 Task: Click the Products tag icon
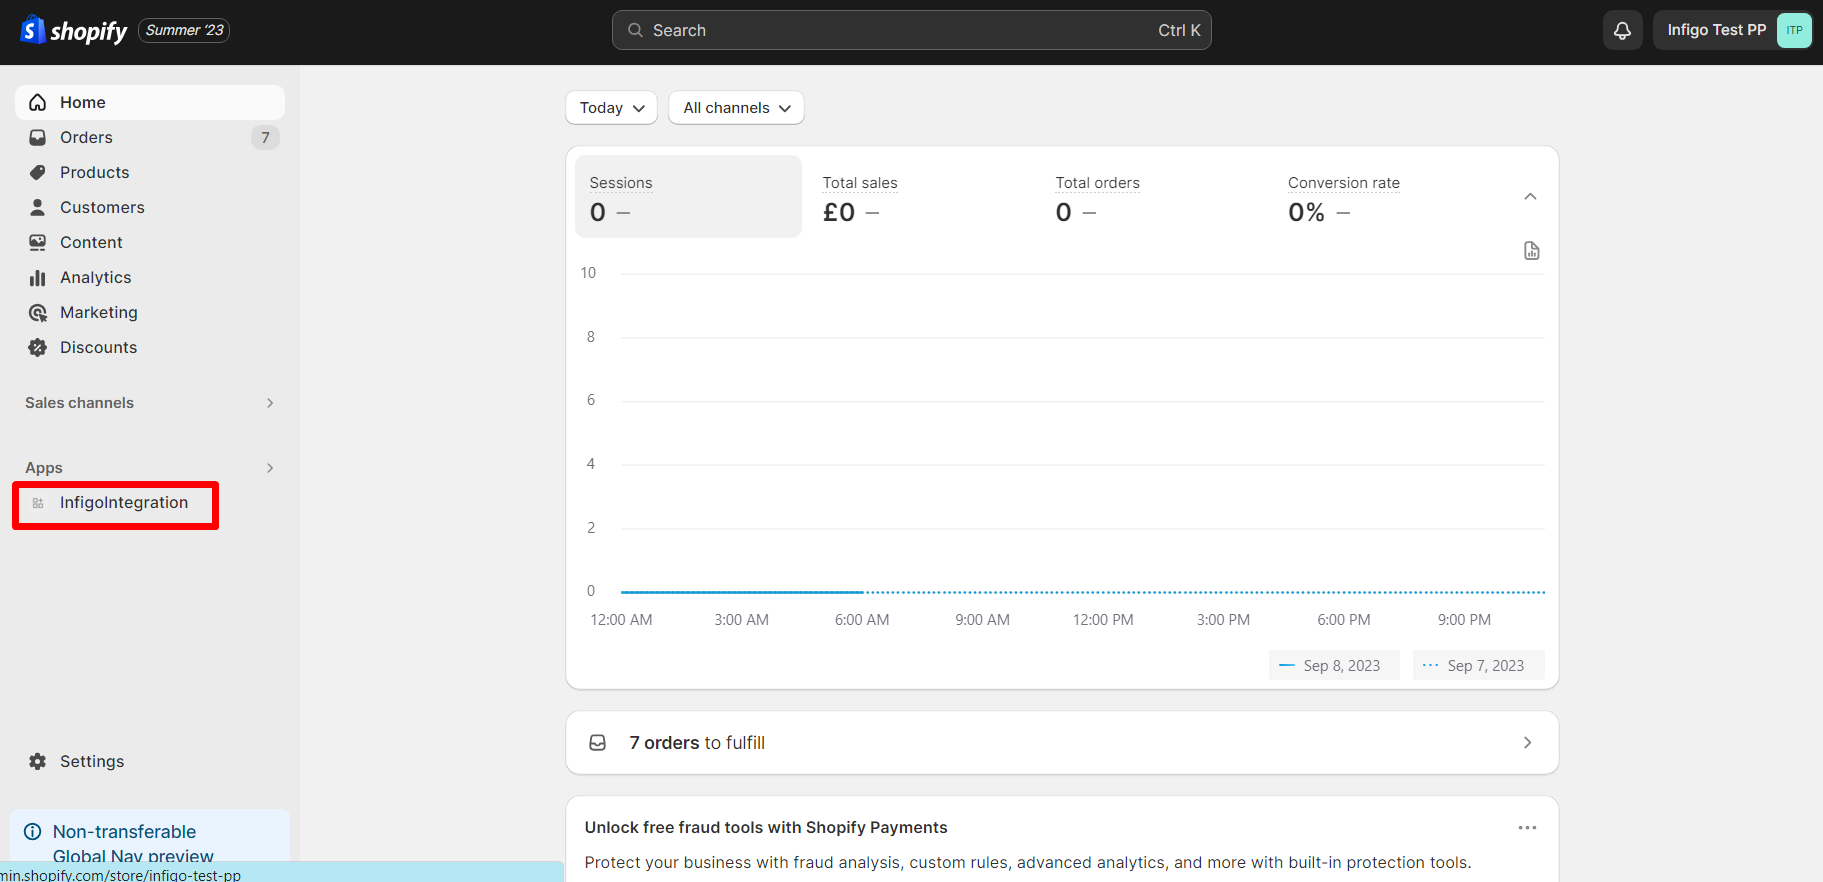[38, 172]
